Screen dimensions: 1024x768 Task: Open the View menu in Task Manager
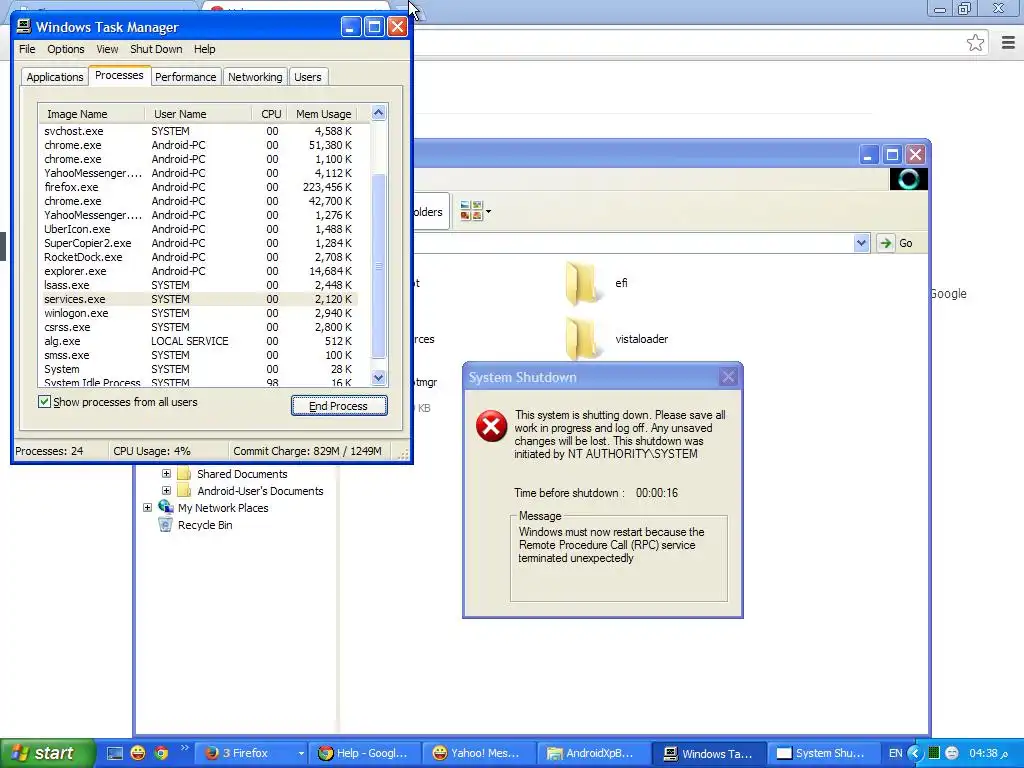pos(107,49)
